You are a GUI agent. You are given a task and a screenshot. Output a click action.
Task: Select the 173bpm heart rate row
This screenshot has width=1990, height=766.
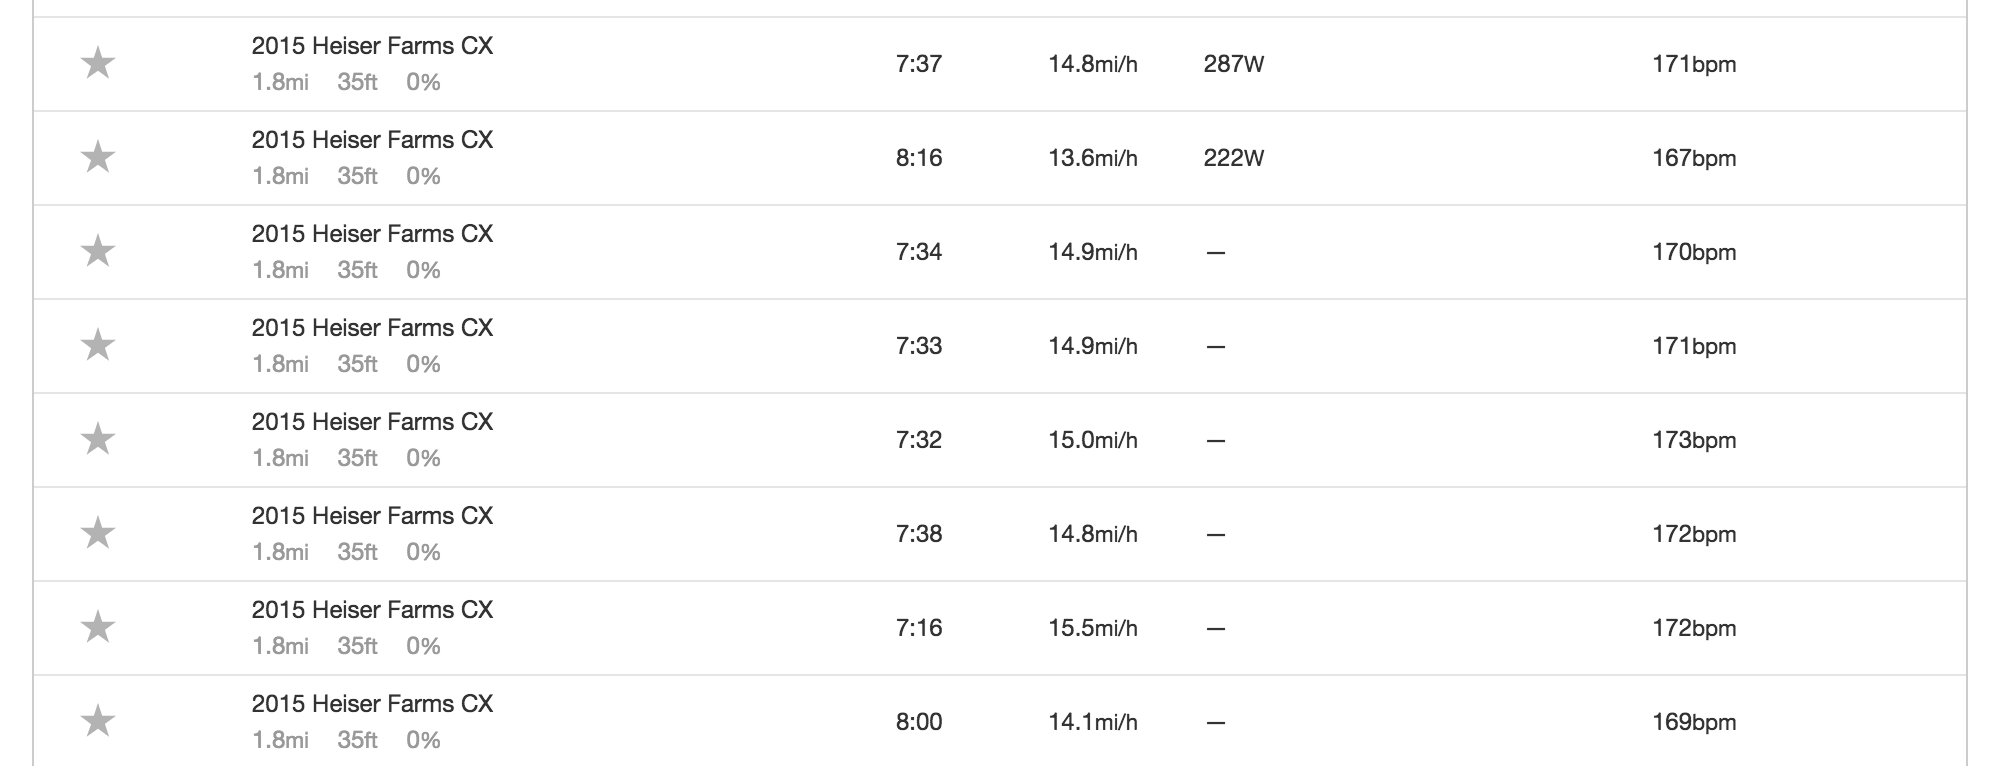(1000, 440)
